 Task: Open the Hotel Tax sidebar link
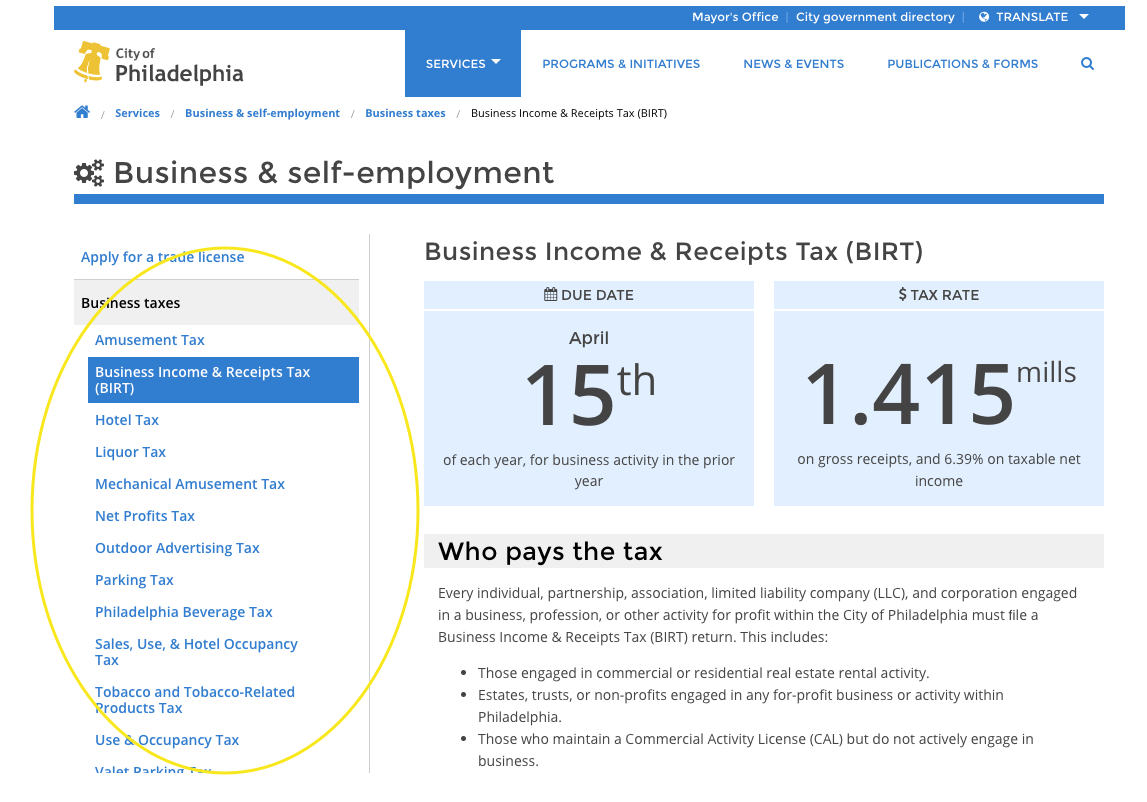click(x=127, y=420)
